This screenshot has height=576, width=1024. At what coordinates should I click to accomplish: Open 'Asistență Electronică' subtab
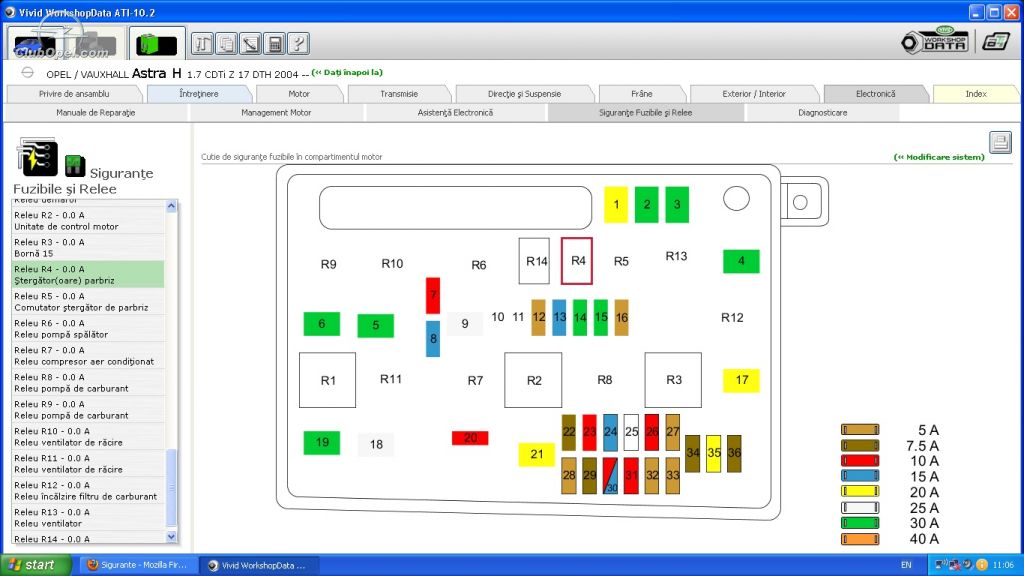pyautogui.click(x=455, y=113)
